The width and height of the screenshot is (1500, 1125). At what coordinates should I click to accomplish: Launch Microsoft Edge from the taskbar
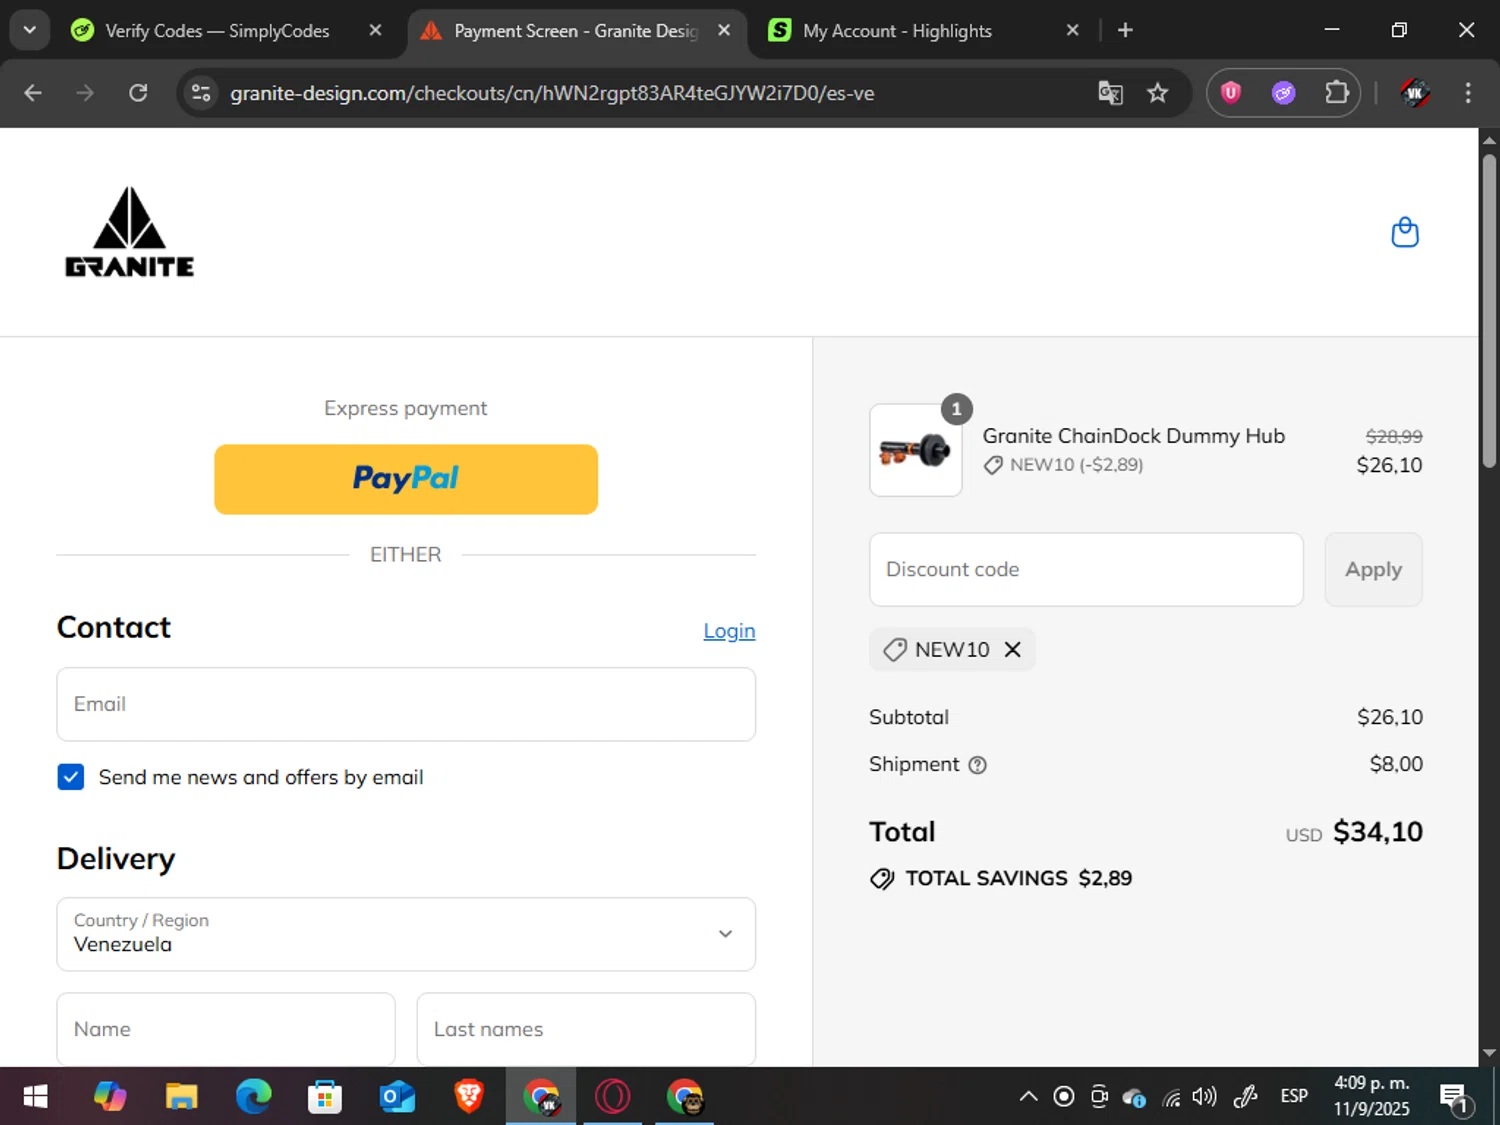point(253,1097)
